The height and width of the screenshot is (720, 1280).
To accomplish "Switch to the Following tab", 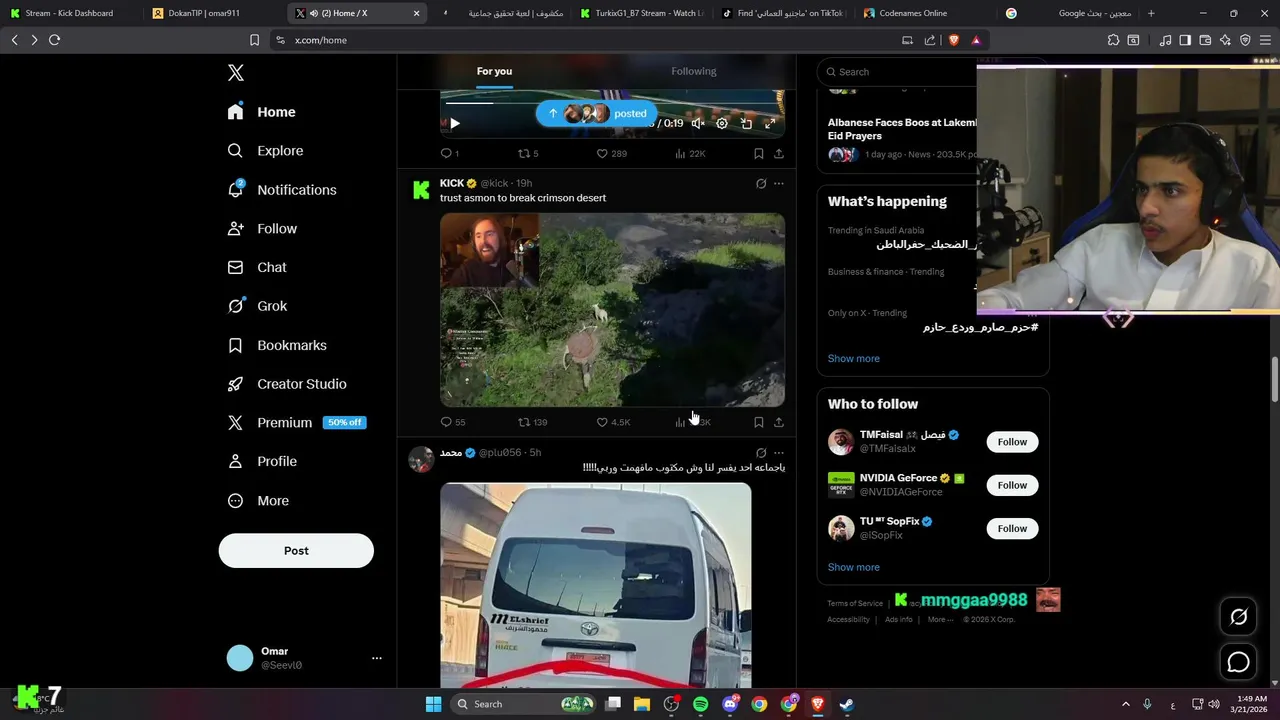I will click(x=694, y=71).
